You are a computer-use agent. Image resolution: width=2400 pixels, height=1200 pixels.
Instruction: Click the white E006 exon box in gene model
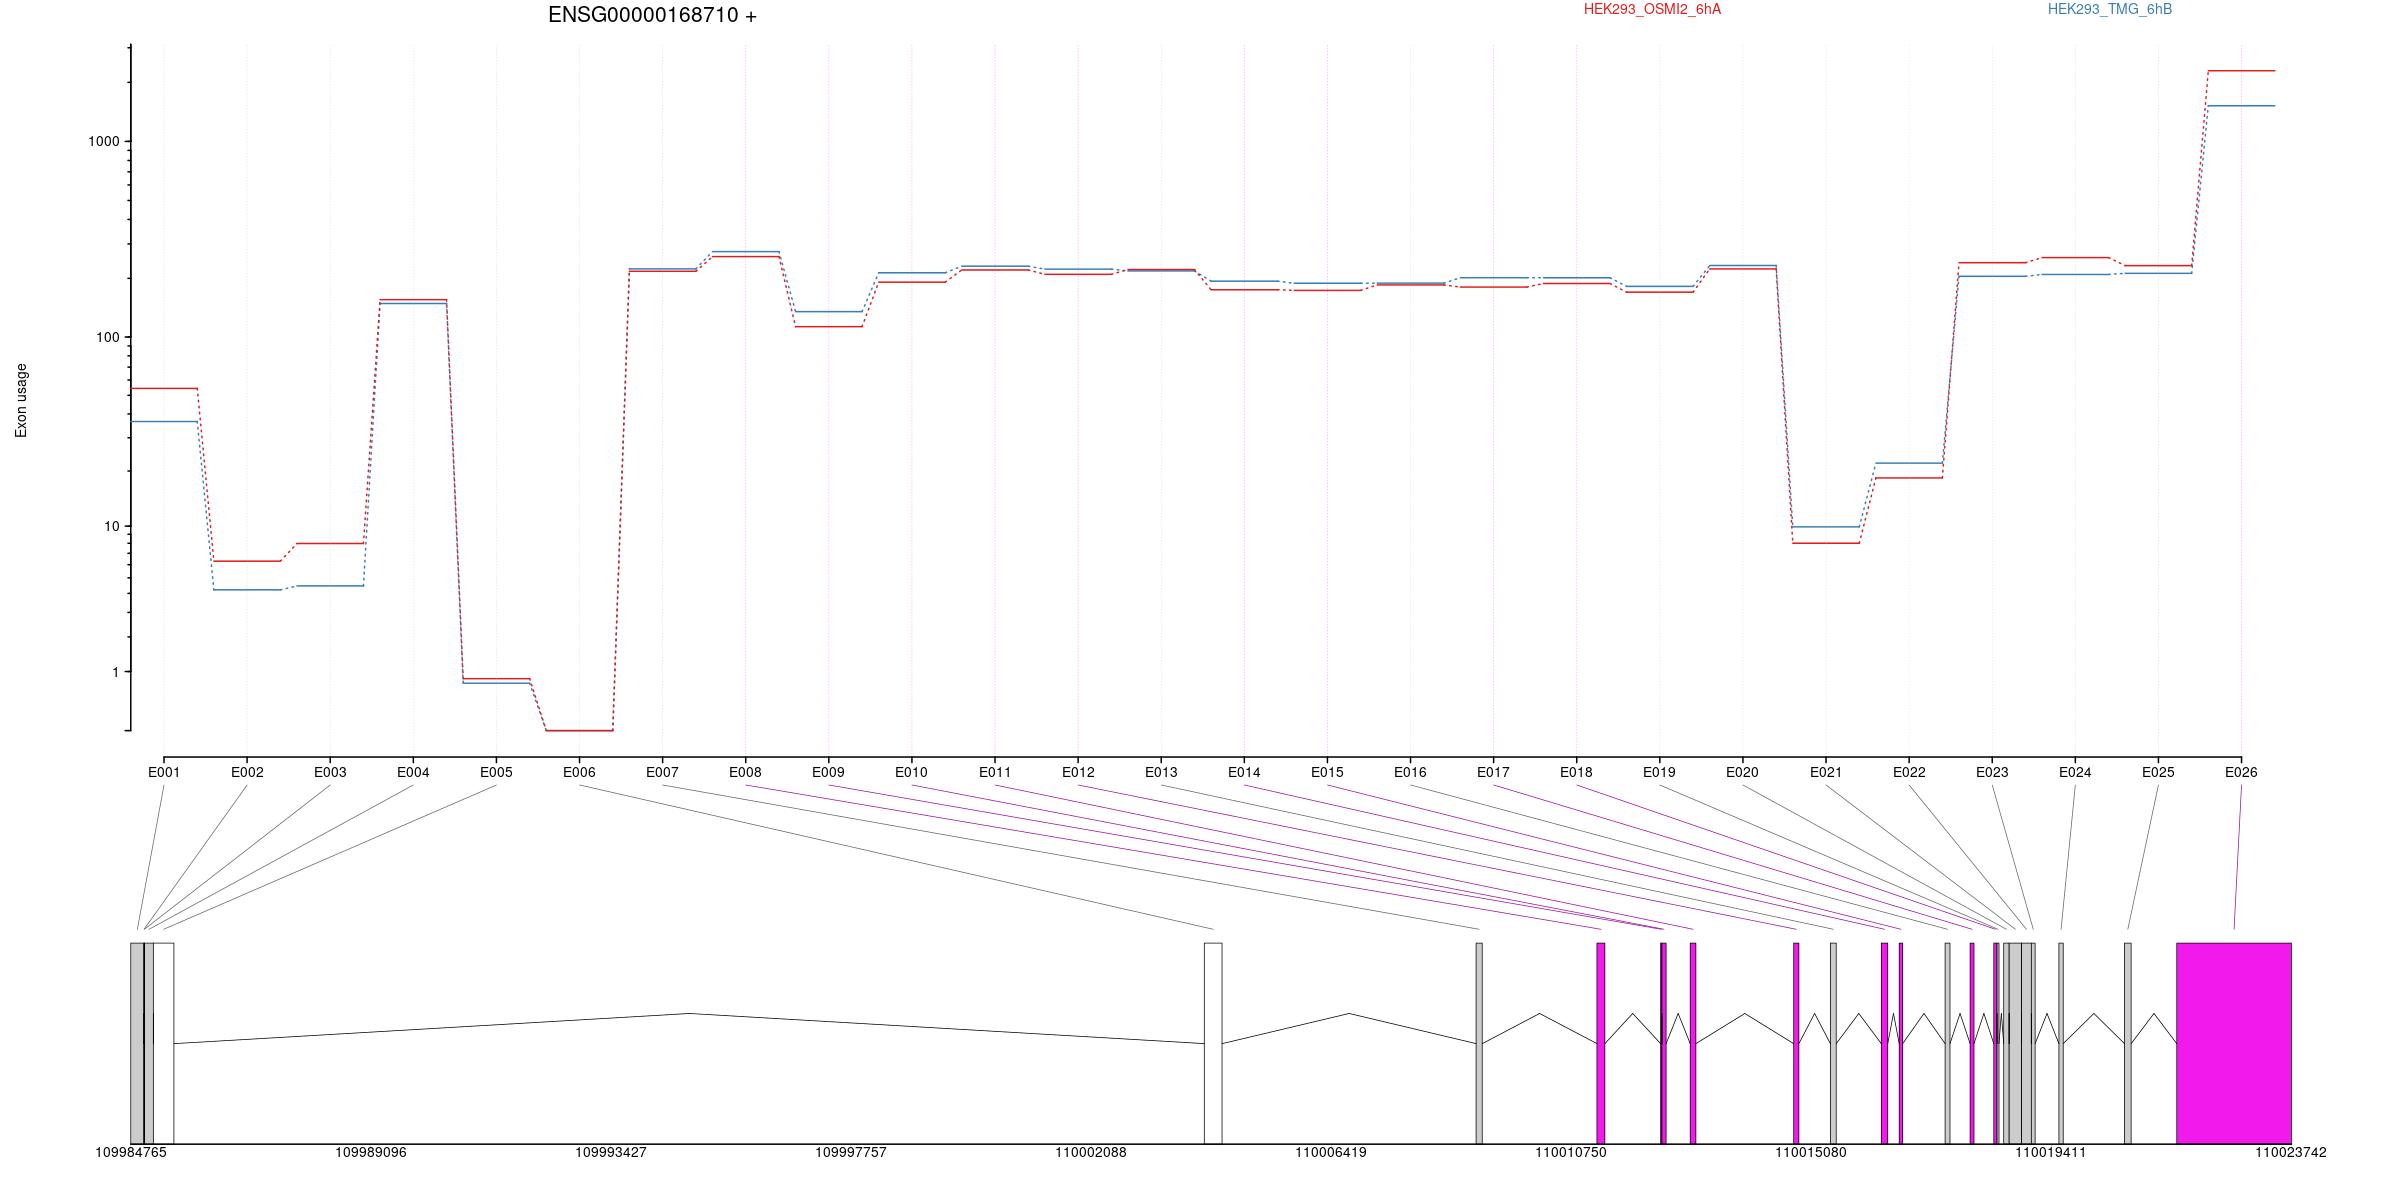pos(1213,1043)
